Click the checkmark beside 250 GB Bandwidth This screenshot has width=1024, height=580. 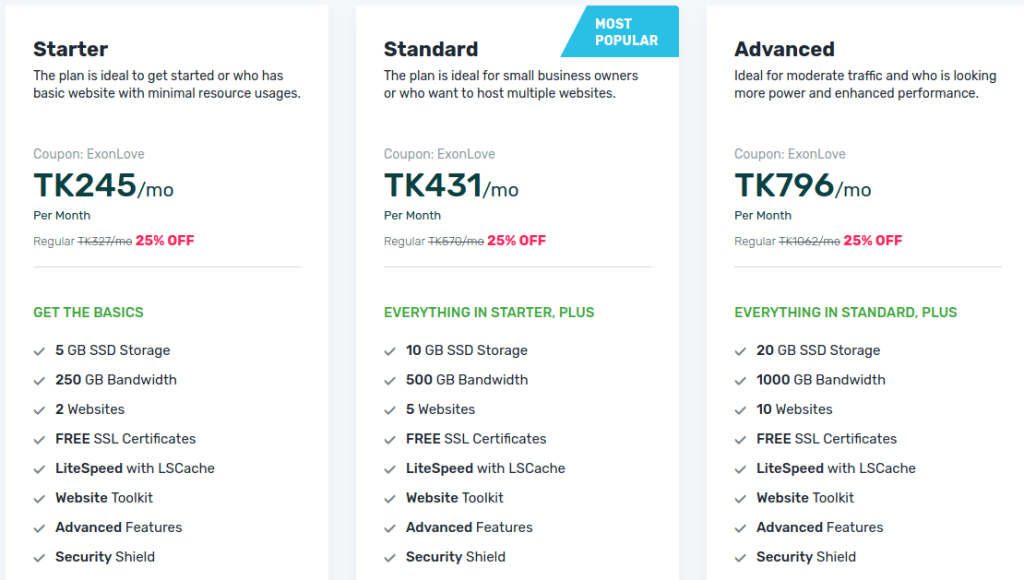[39, 380]
